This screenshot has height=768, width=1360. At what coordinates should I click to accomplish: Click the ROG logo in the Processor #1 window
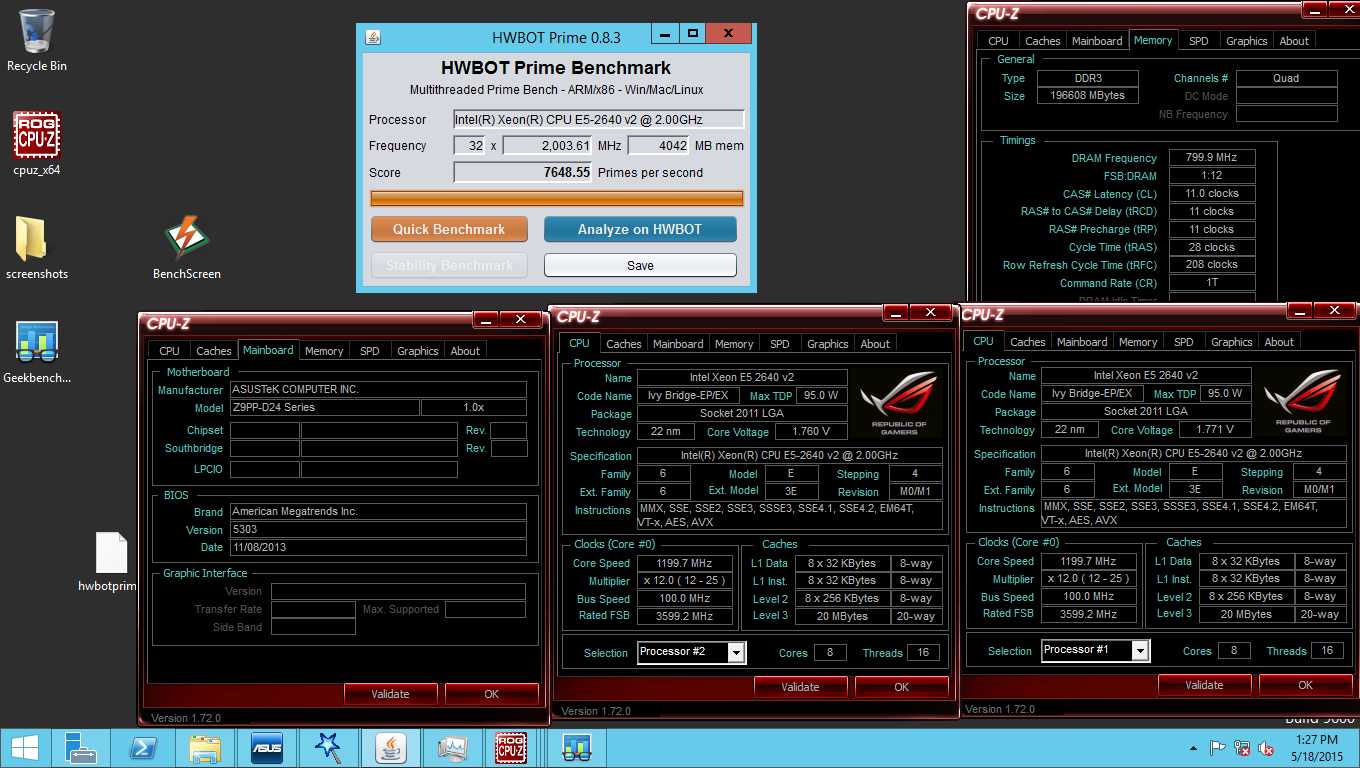[1303, 402]
